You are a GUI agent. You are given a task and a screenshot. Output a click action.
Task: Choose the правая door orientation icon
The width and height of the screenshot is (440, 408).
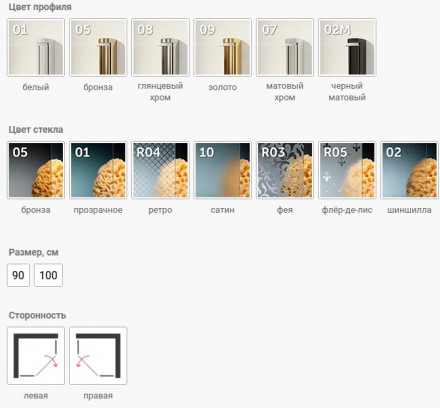[x=98, y=356]
